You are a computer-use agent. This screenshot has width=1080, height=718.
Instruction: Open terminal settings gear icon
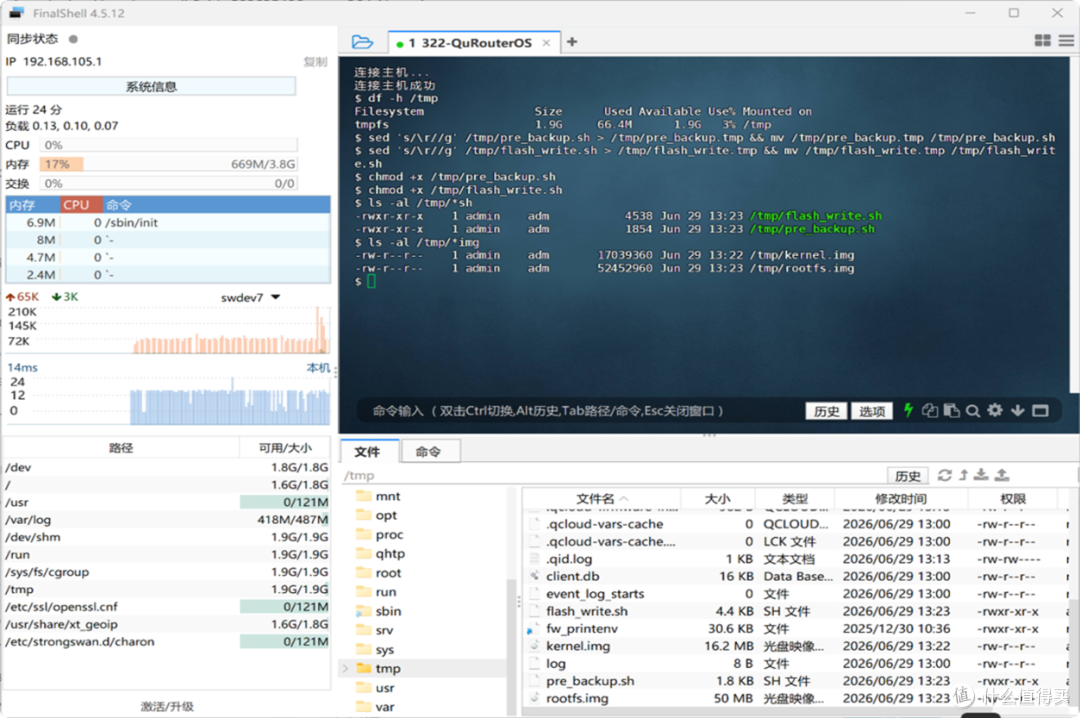point(995,410)
